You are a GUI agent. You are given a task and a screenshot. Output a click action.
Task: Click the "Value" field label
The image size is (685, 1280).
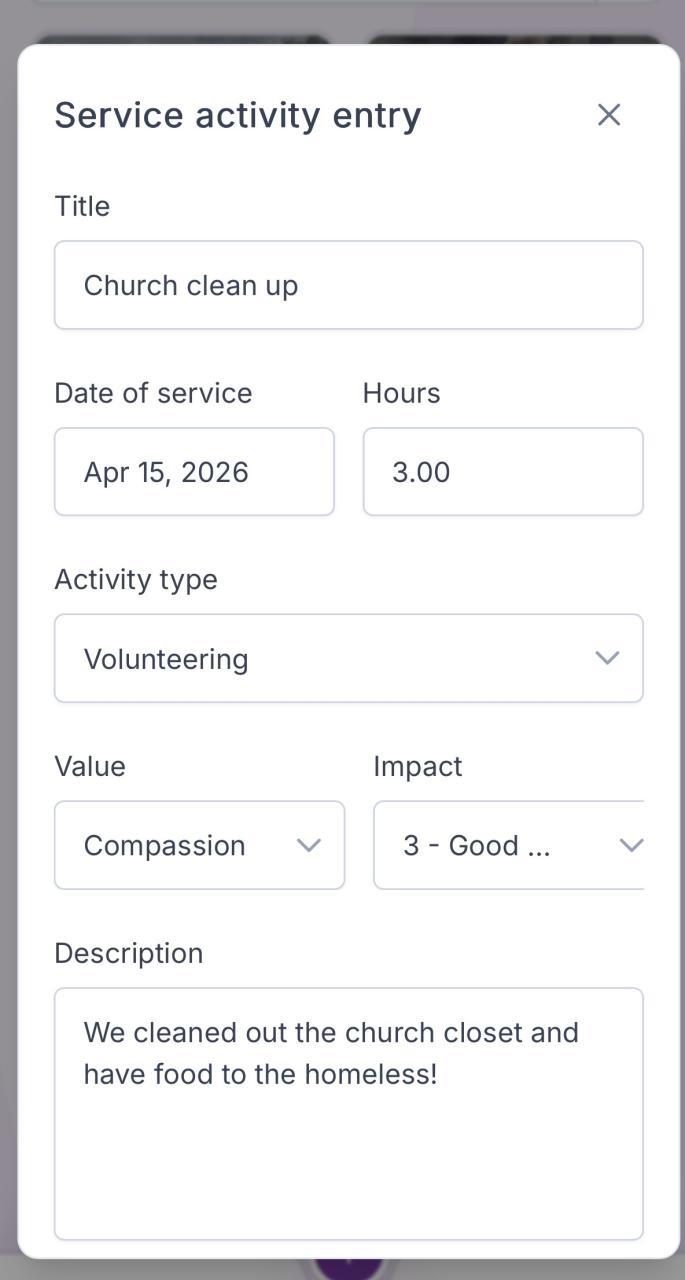[x=90, y=766]
